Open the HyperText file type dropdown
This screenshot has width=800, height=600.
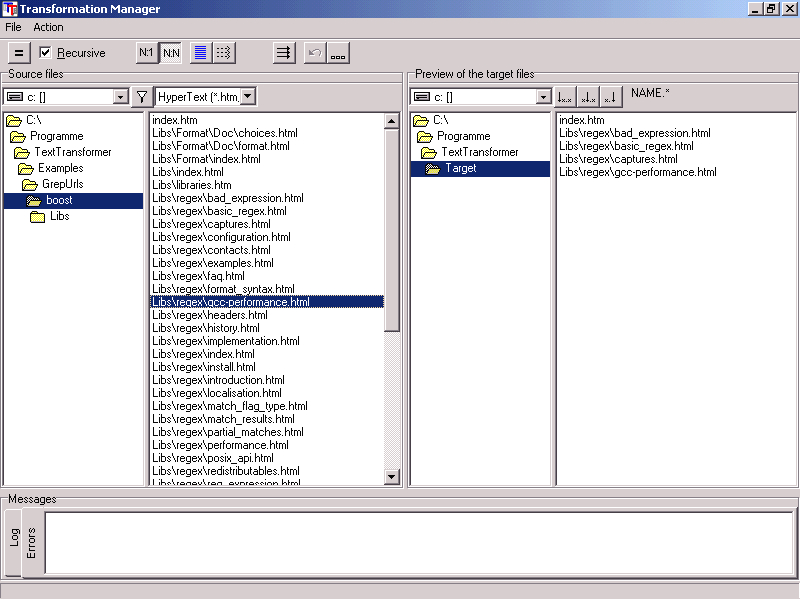[x=248, y=97]
